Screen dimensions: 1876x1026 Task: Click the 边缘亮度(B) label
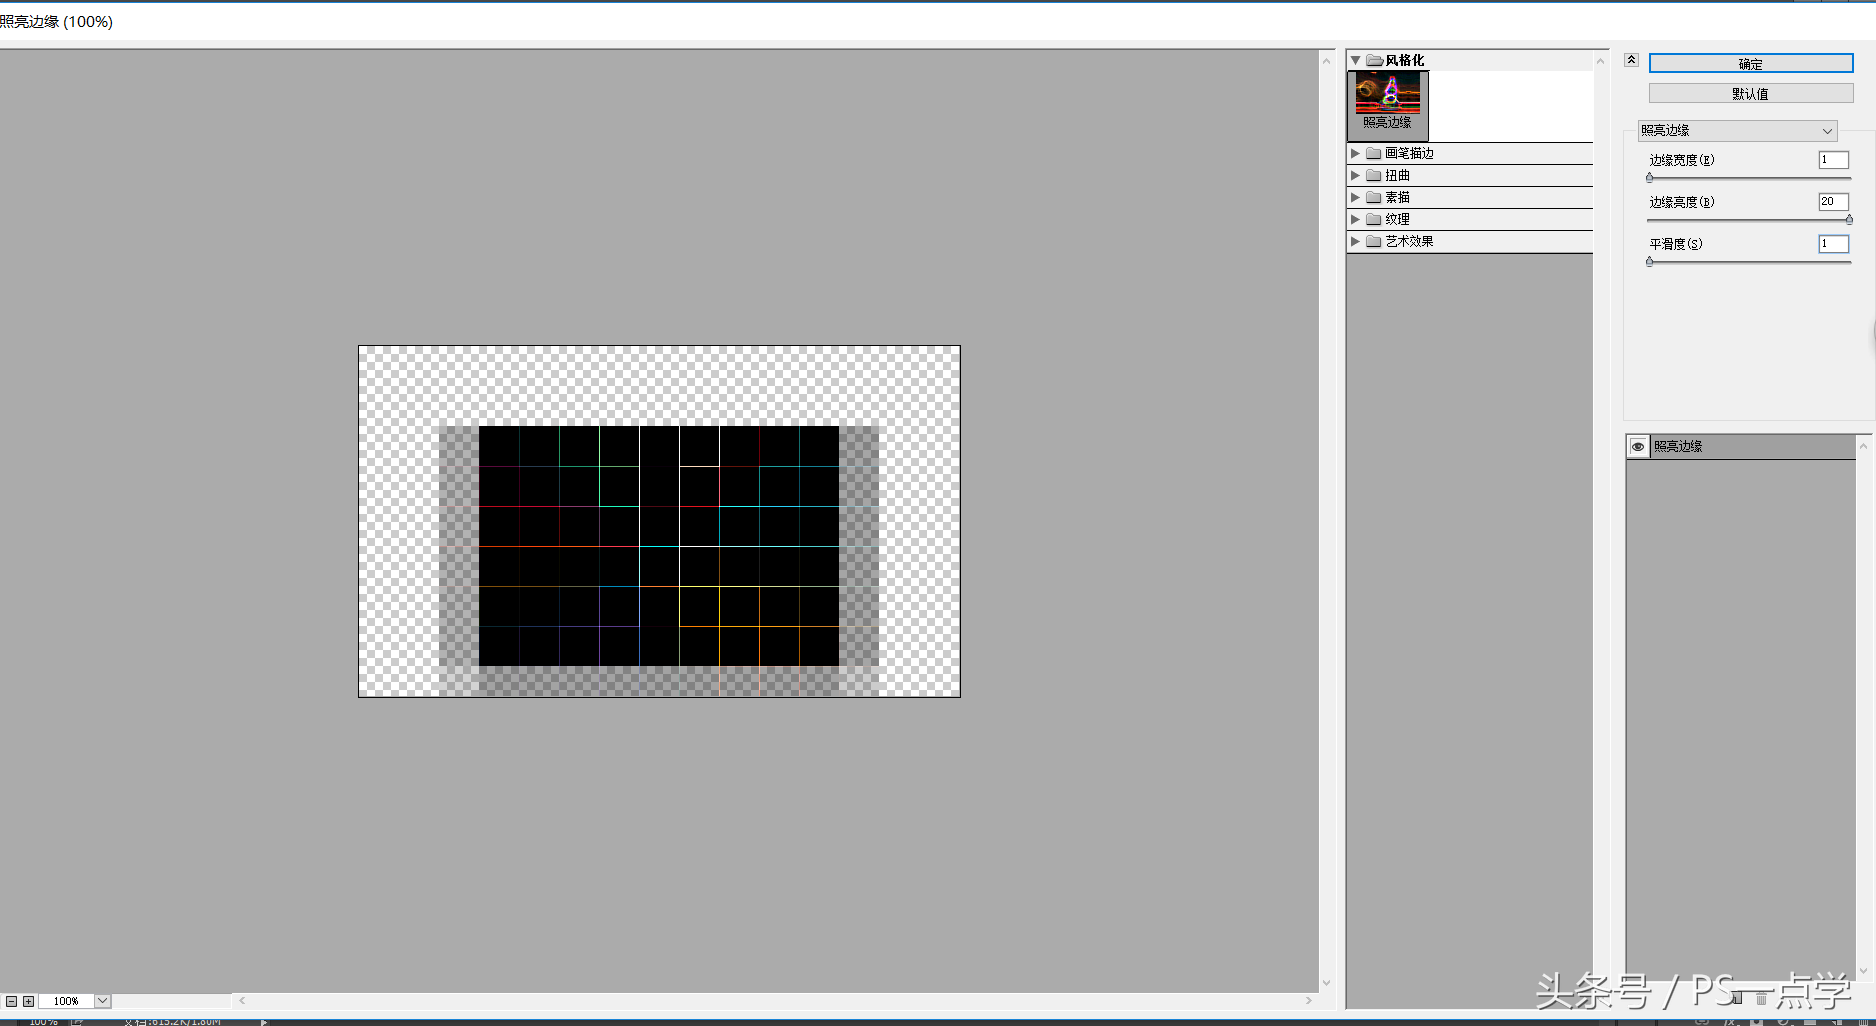point(1682,201)
